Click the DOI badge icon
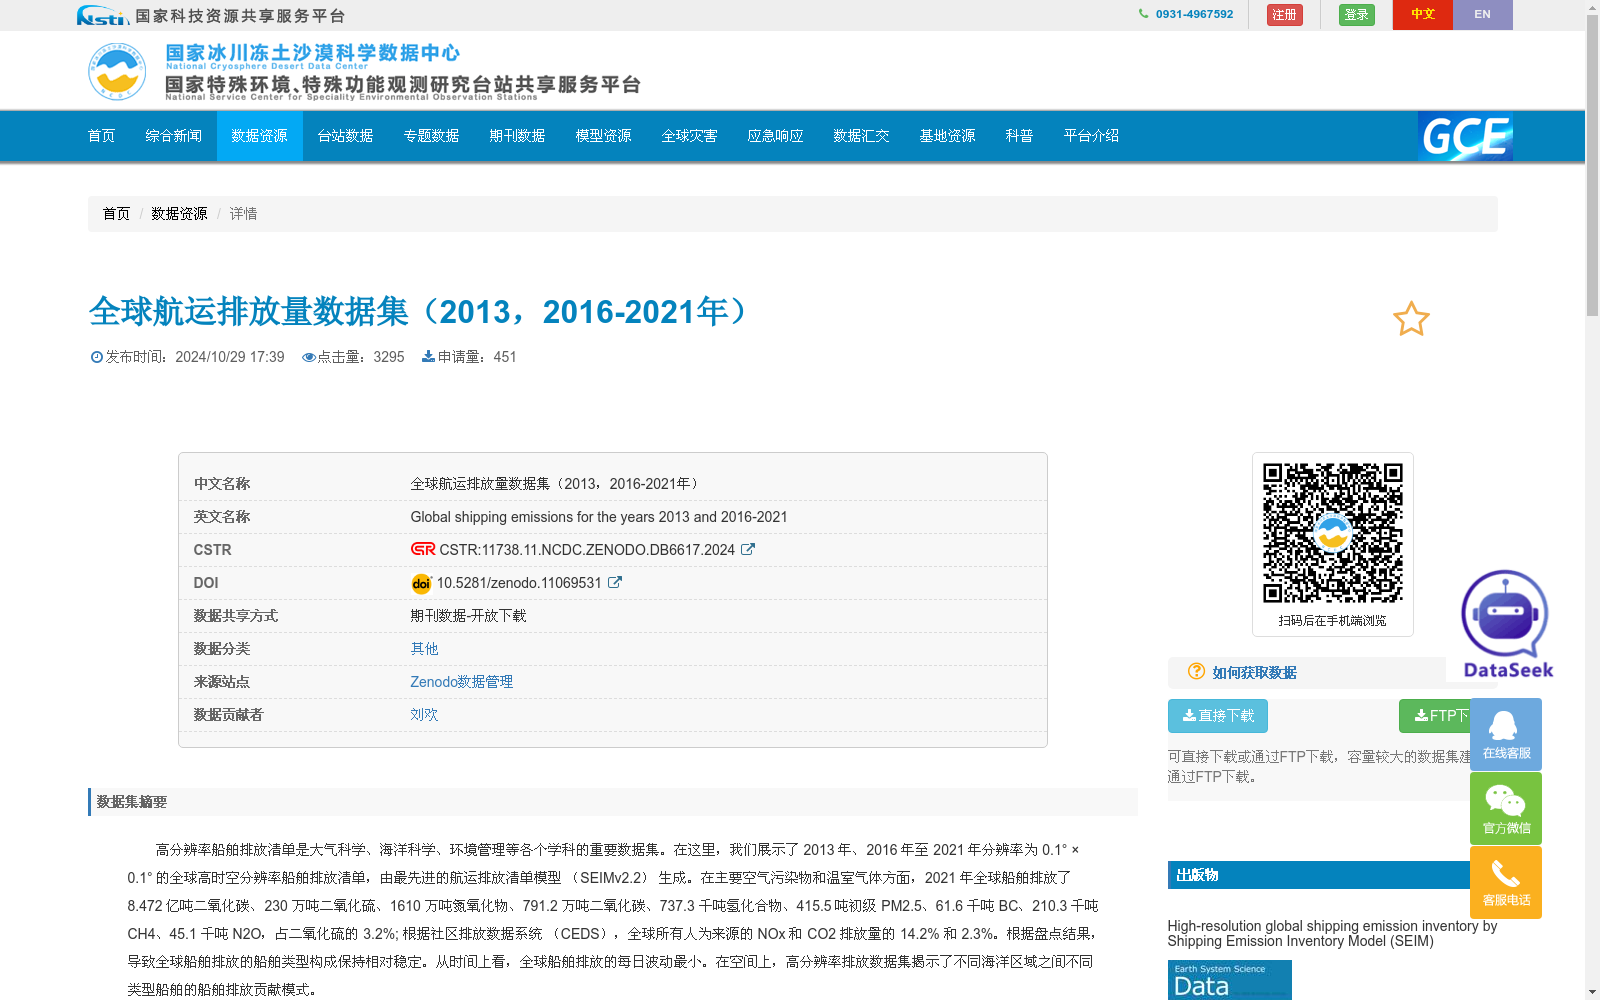 pyautogui.click(x=421, y=583)
